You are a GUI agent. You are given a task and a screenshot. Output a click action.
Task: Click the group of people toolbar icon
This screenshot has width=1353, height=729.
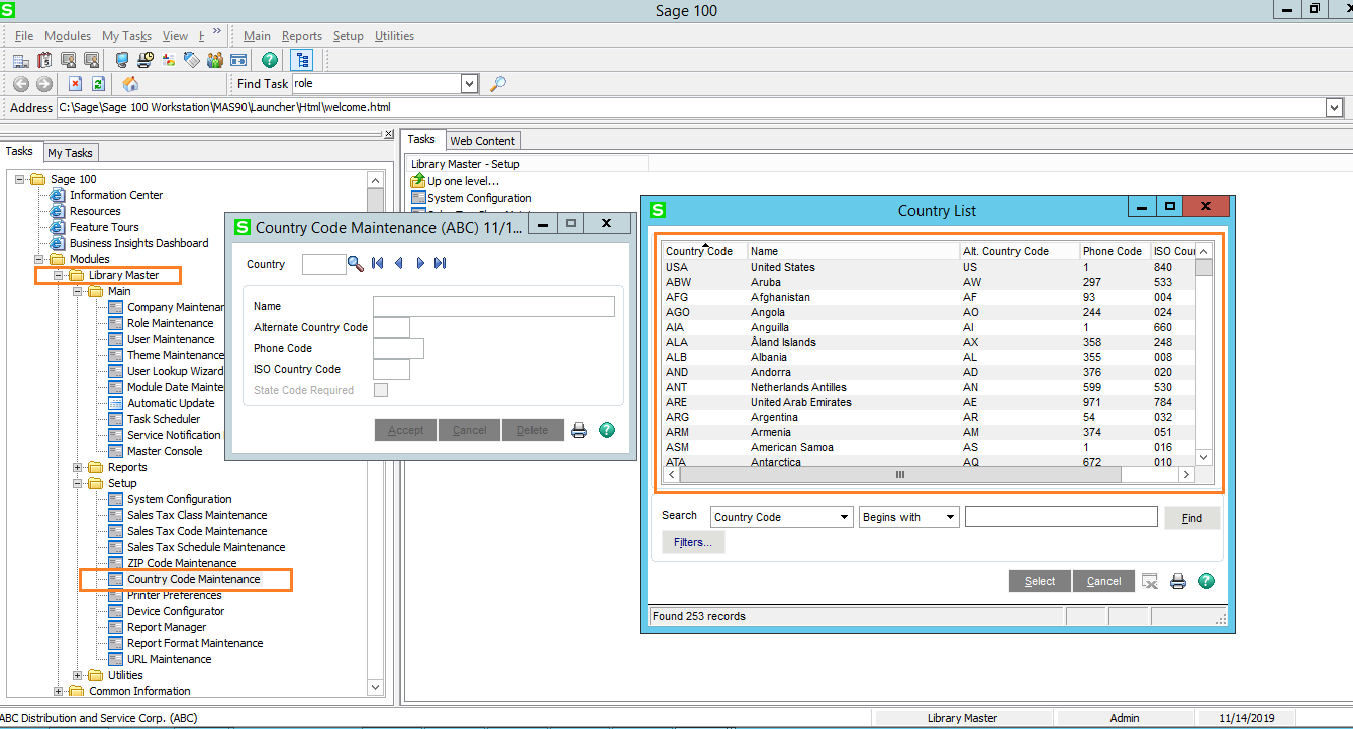coord(214,60)
